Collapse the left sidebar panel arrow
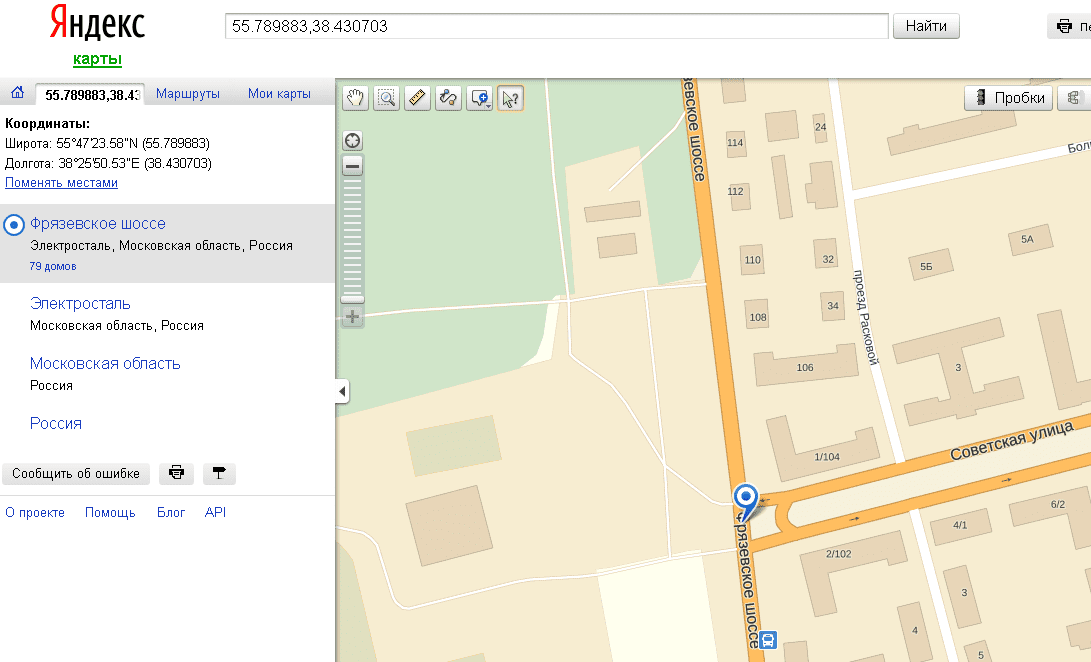The width and height of the screenshot is (1091, 662). click(x=342, y=391)
